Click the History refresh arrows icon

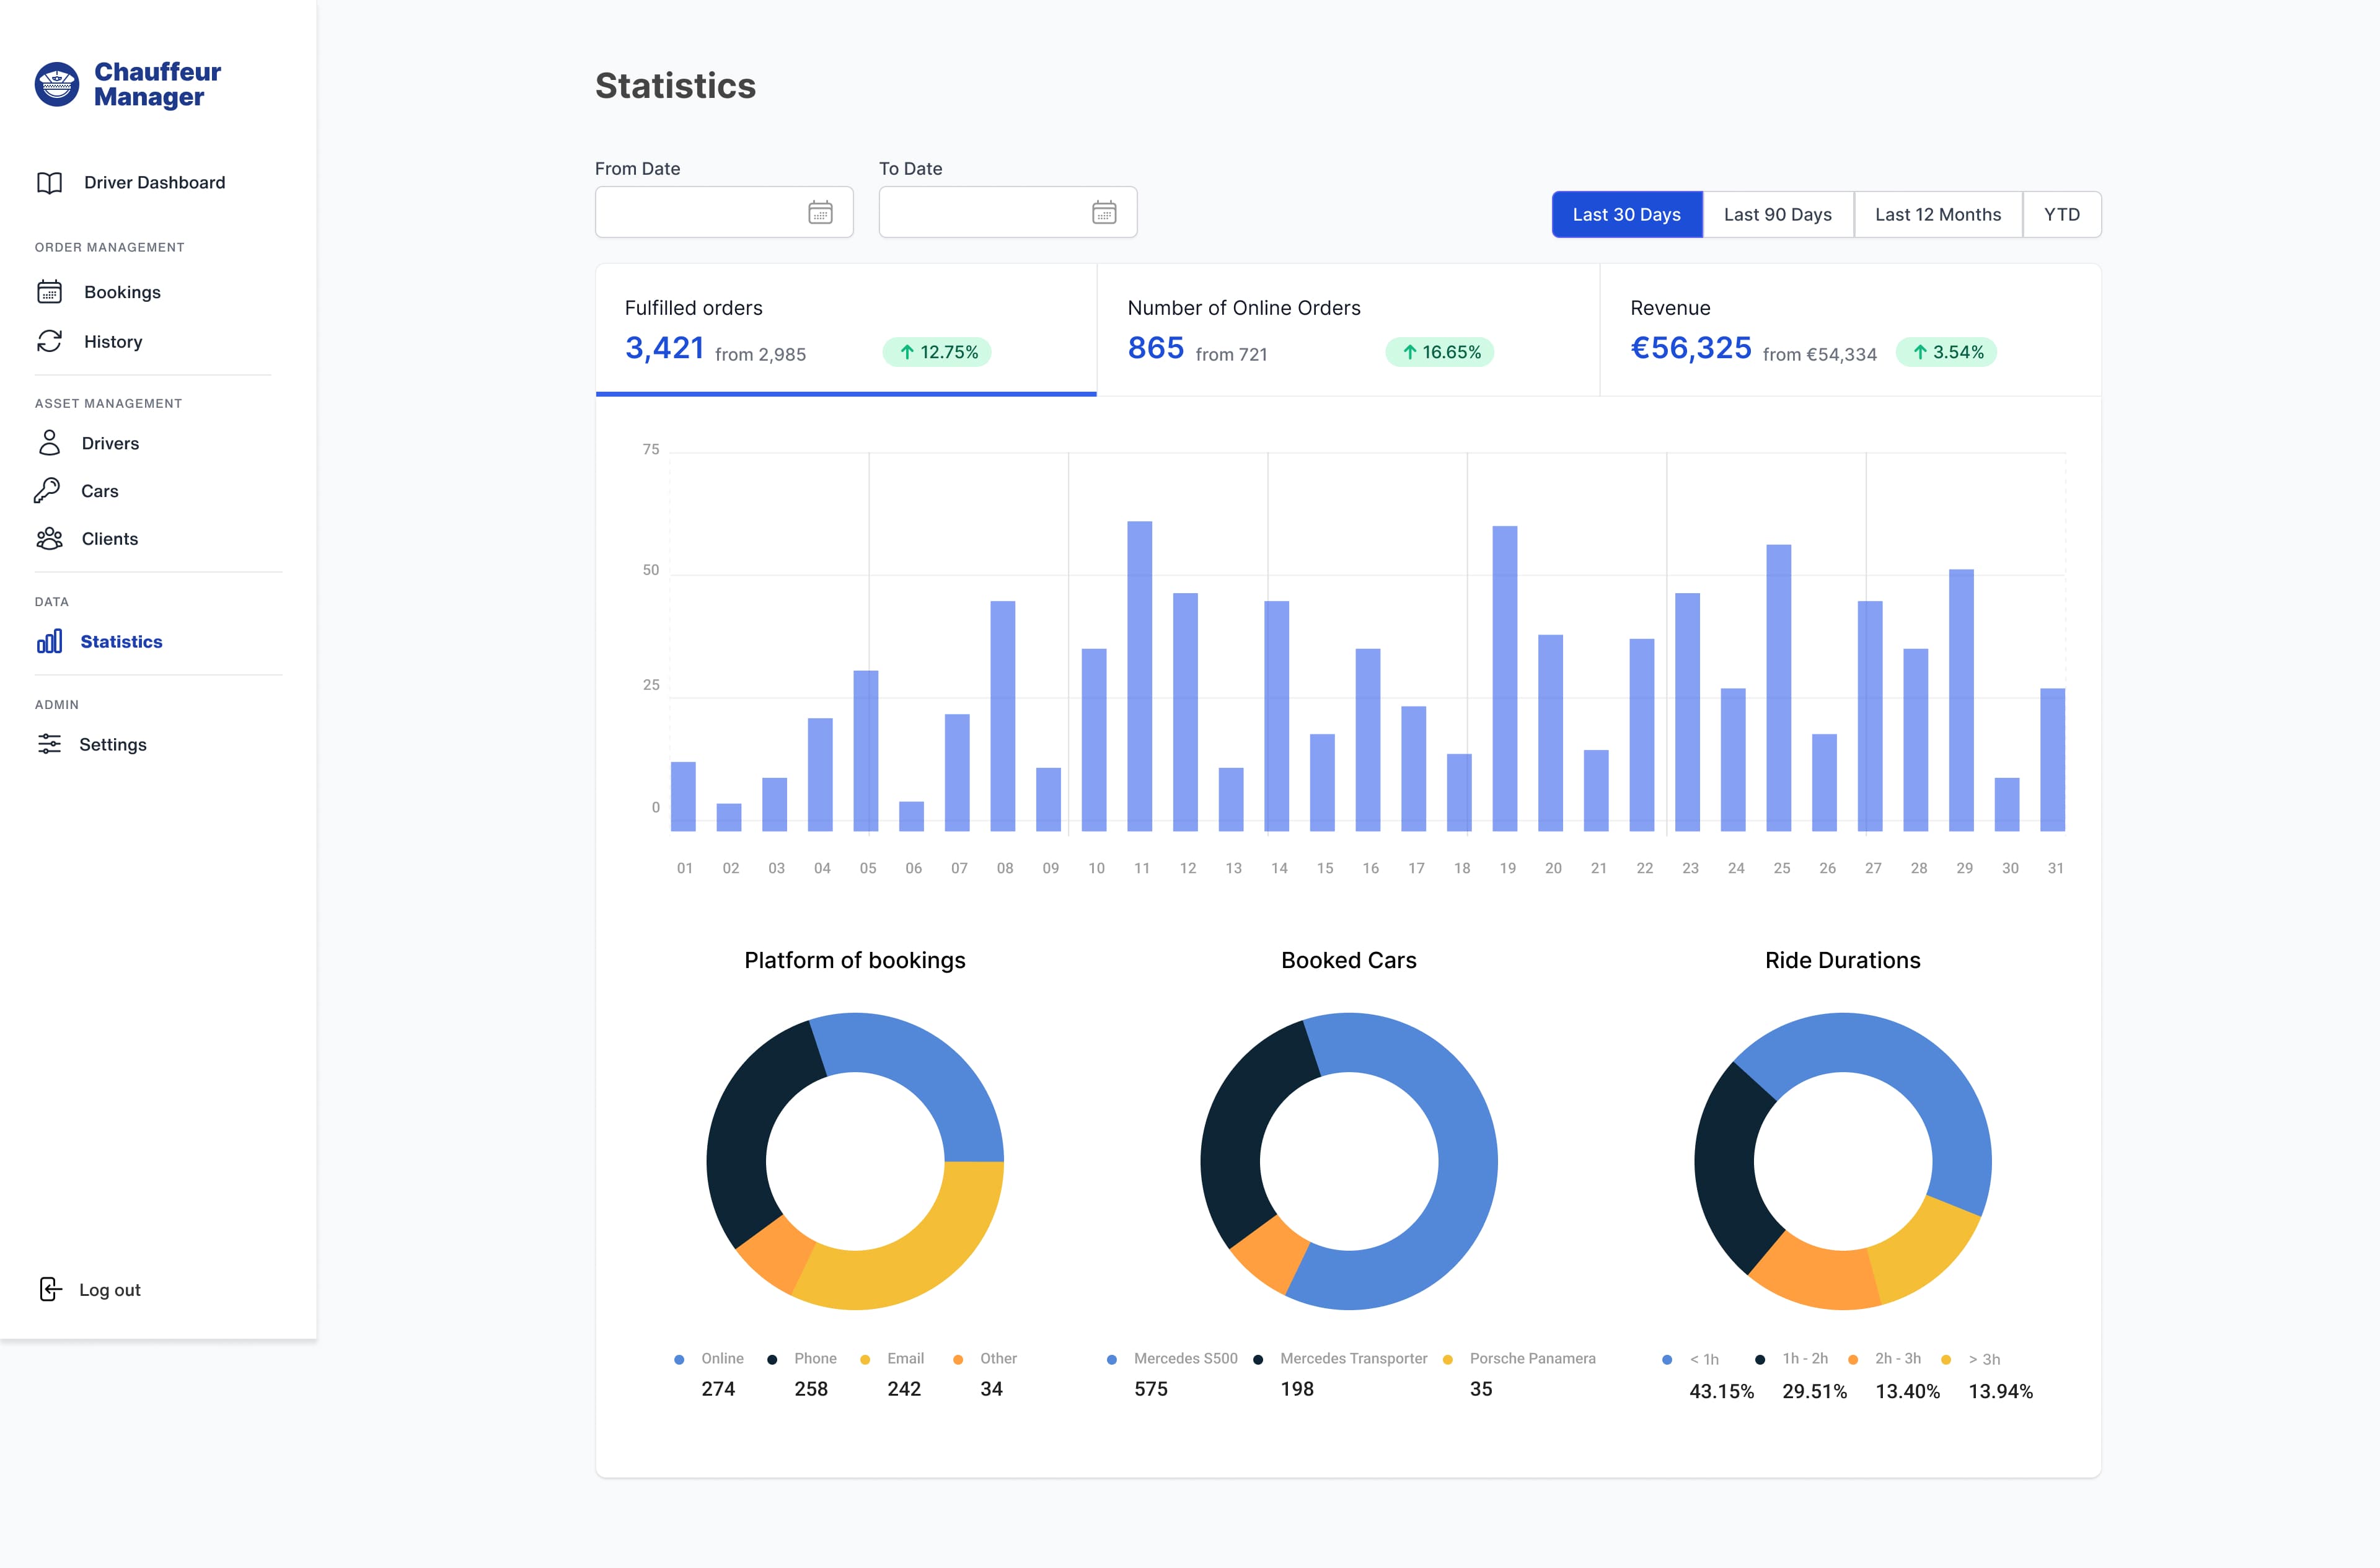point(49,341)
